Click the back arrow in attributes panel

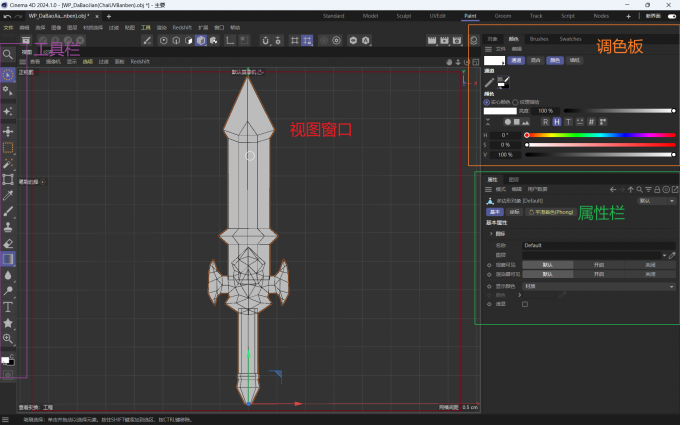[x=613, y=190]
